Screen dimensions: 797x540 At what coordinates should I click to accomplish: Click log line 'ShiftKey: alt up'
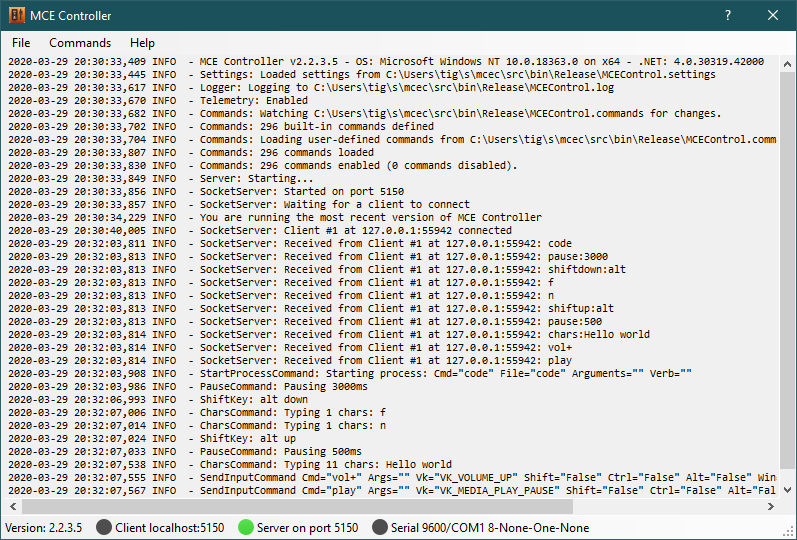tap(152, 439)
